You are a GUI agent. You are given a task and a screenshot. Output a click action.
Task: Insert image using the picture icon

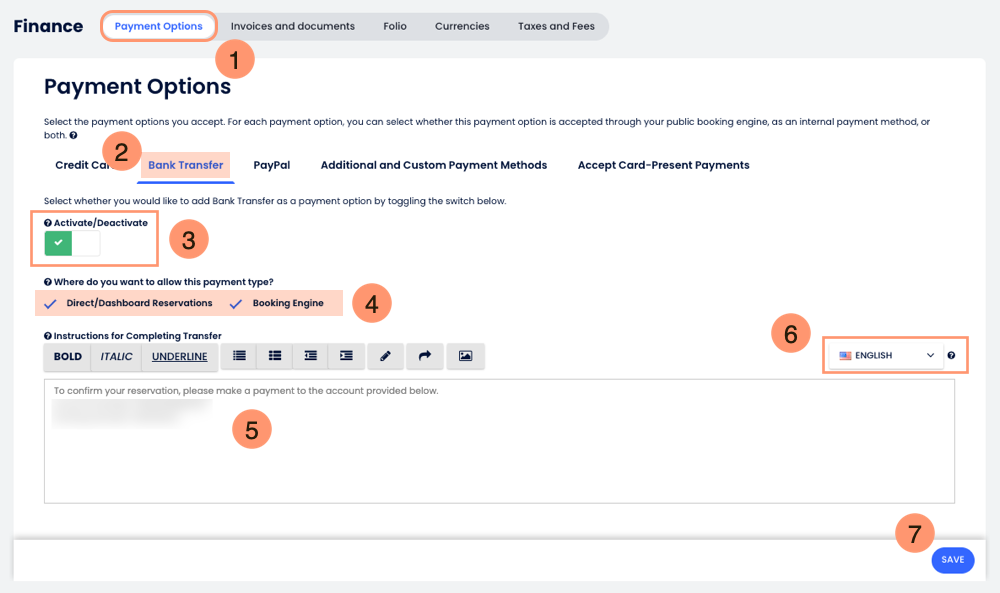tap(465, 356)
